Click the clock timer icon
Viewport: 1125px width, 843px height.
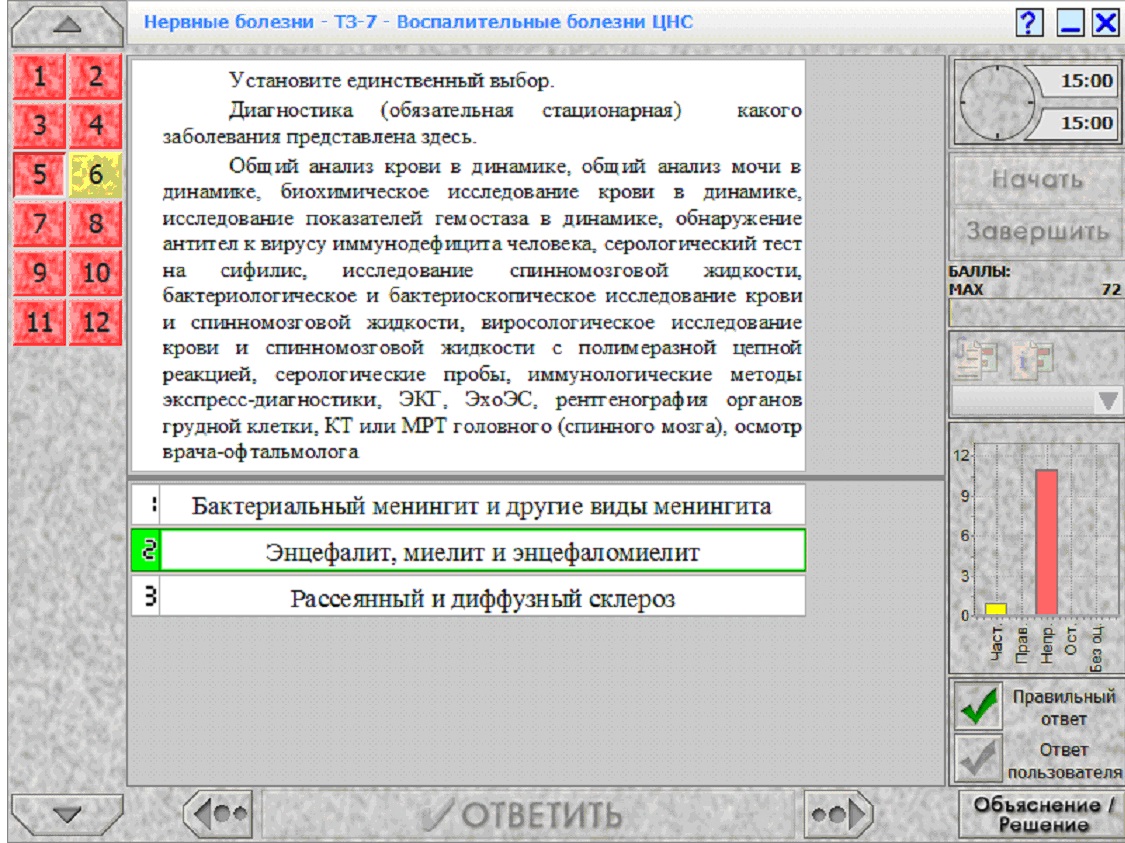997,102
